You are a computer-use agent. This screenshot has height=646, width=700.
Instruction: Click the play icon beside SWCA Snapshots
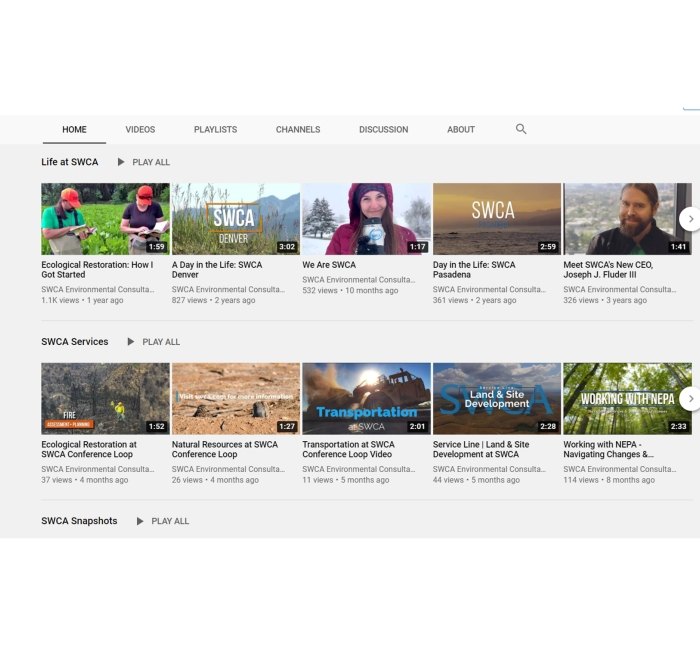pyautogui.click(x=140, y=521)
